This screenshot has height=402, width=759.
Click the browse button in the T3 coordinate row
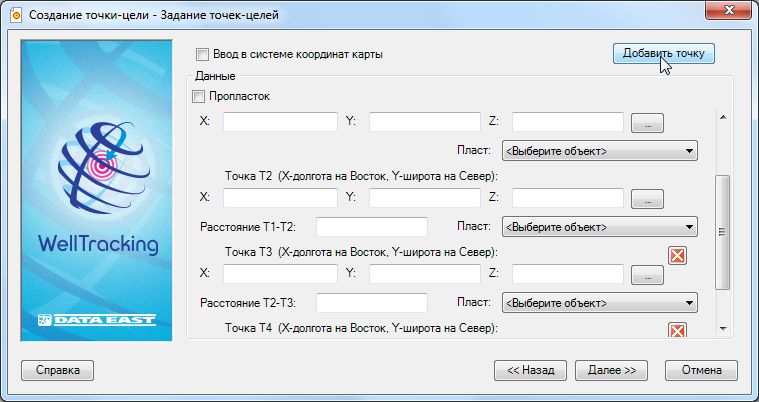[648, 275]
